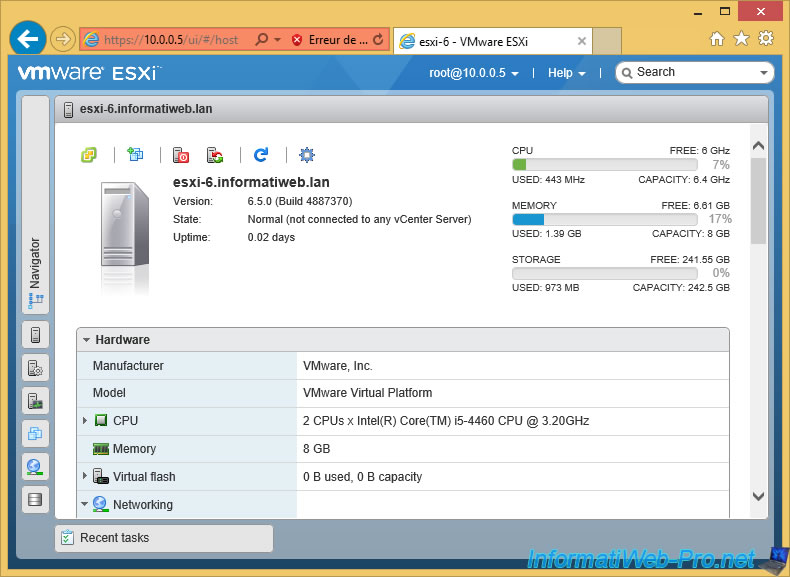Viewport: 790px width, 577px height.
Task: Click the certificate error red icon
Action: [x=297, y=40]
